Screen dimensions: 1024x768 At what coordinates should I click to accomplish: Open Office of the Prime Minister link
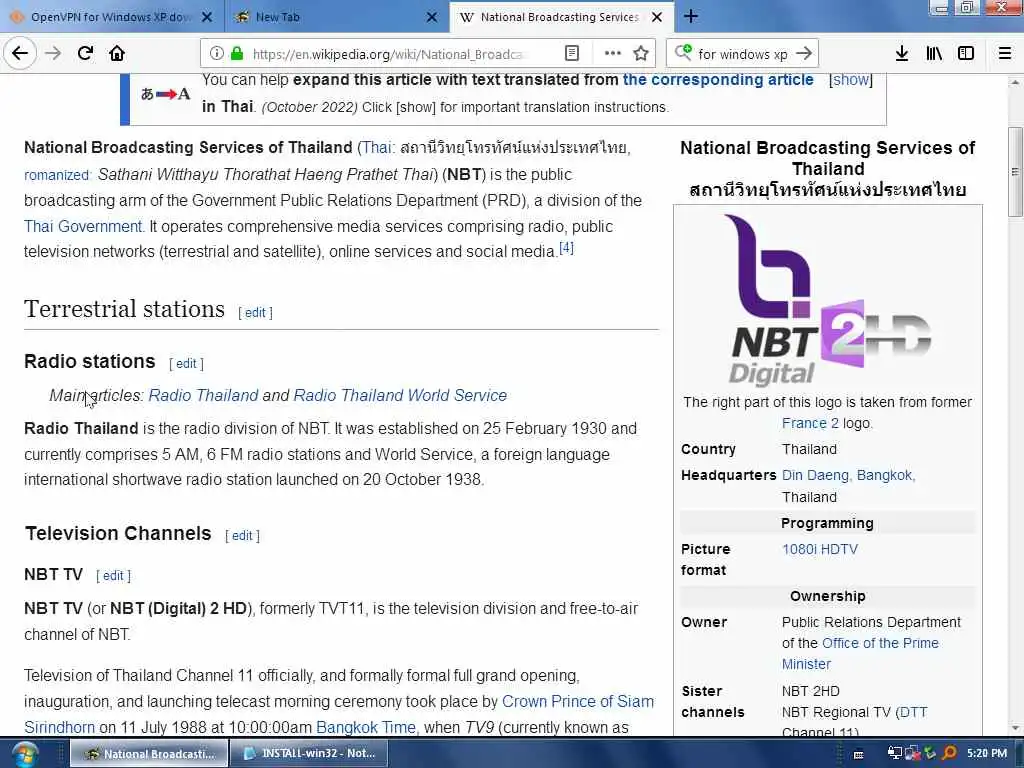coord(860,654)
